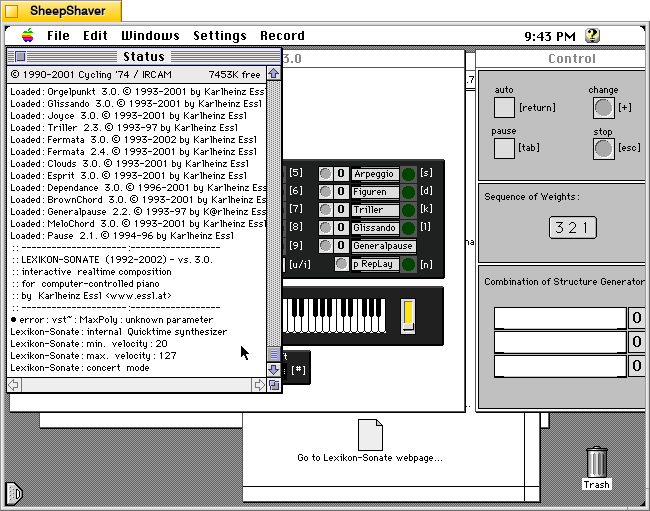Click the p RepLay module label

pyautogui.click(x=375, y=264)
